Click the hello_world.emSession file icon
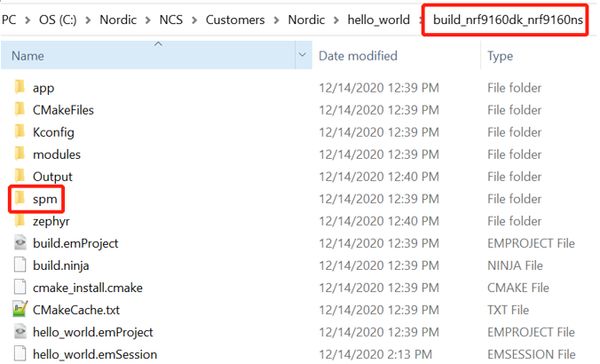The image size is (600, 364). click(20, 354)
